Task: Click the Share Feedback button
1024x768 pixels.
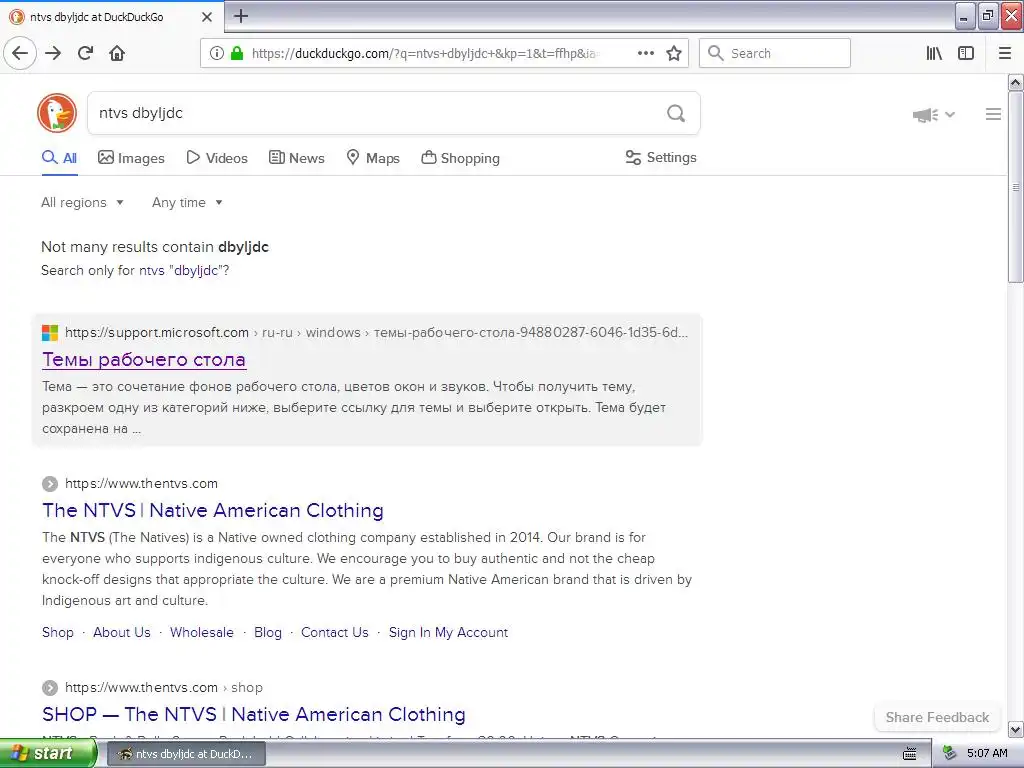Action: [937, 717]
